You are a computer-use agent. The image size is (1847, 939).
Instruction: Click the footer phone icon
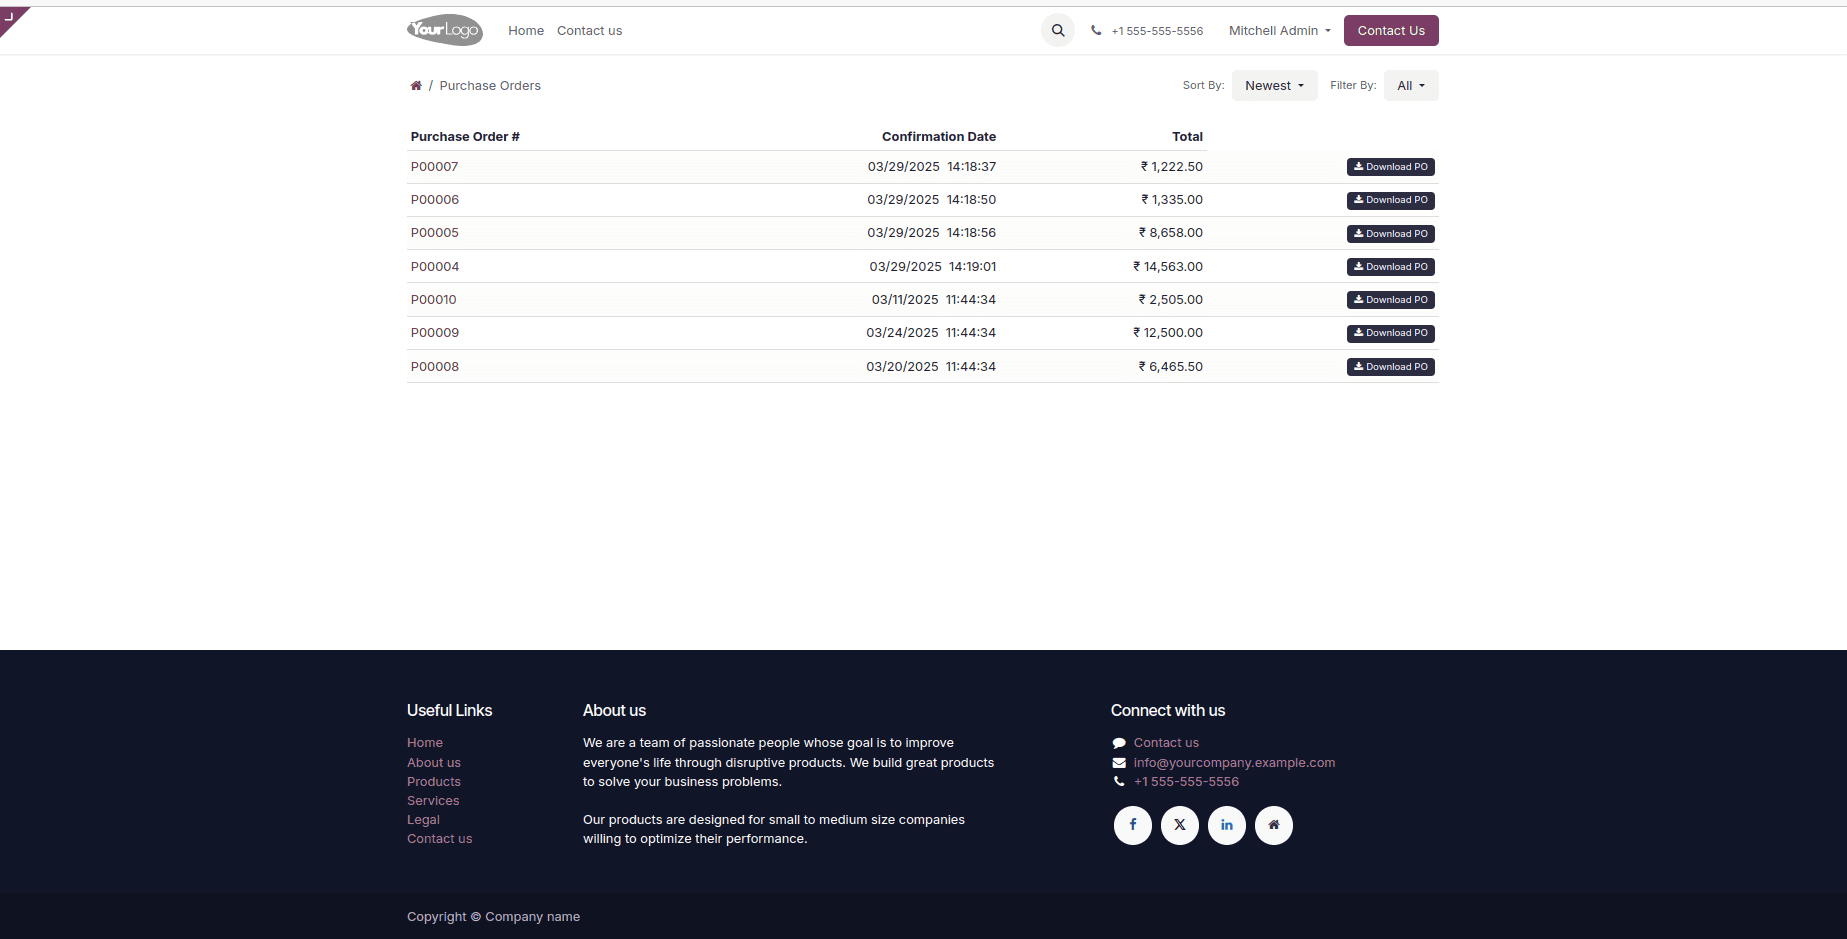pyautogui.click(x=1119, y=782)
